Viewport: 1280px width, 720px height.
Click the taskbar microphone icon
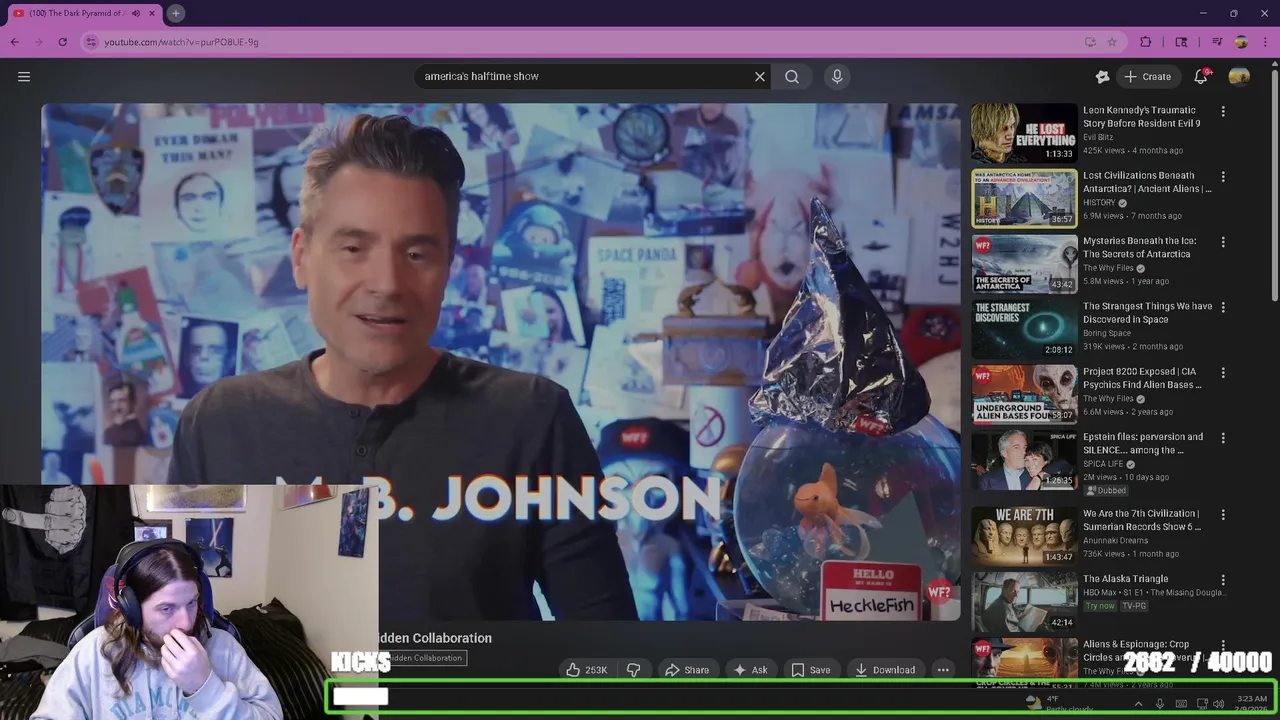[x=1160, y=704]
